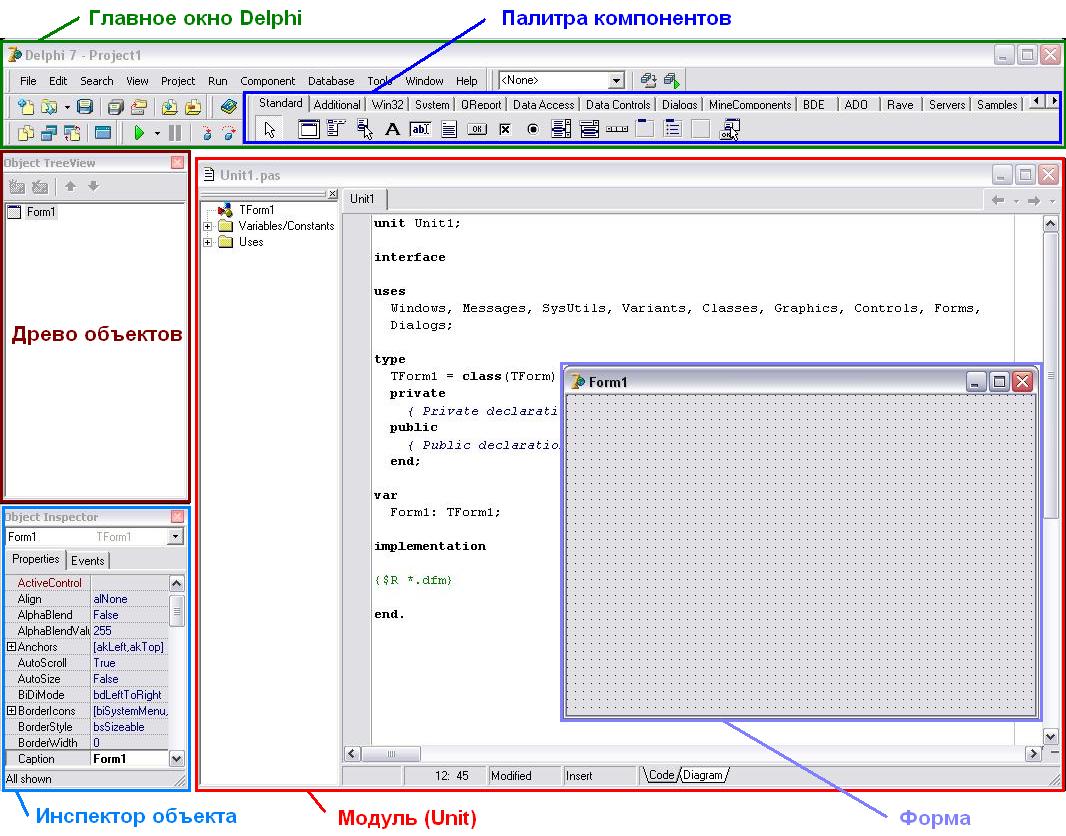The width and height of the screenshot is (1066, 836).
Task: Switch to Diagram tab in editor
Action: [x=703, y=776]
